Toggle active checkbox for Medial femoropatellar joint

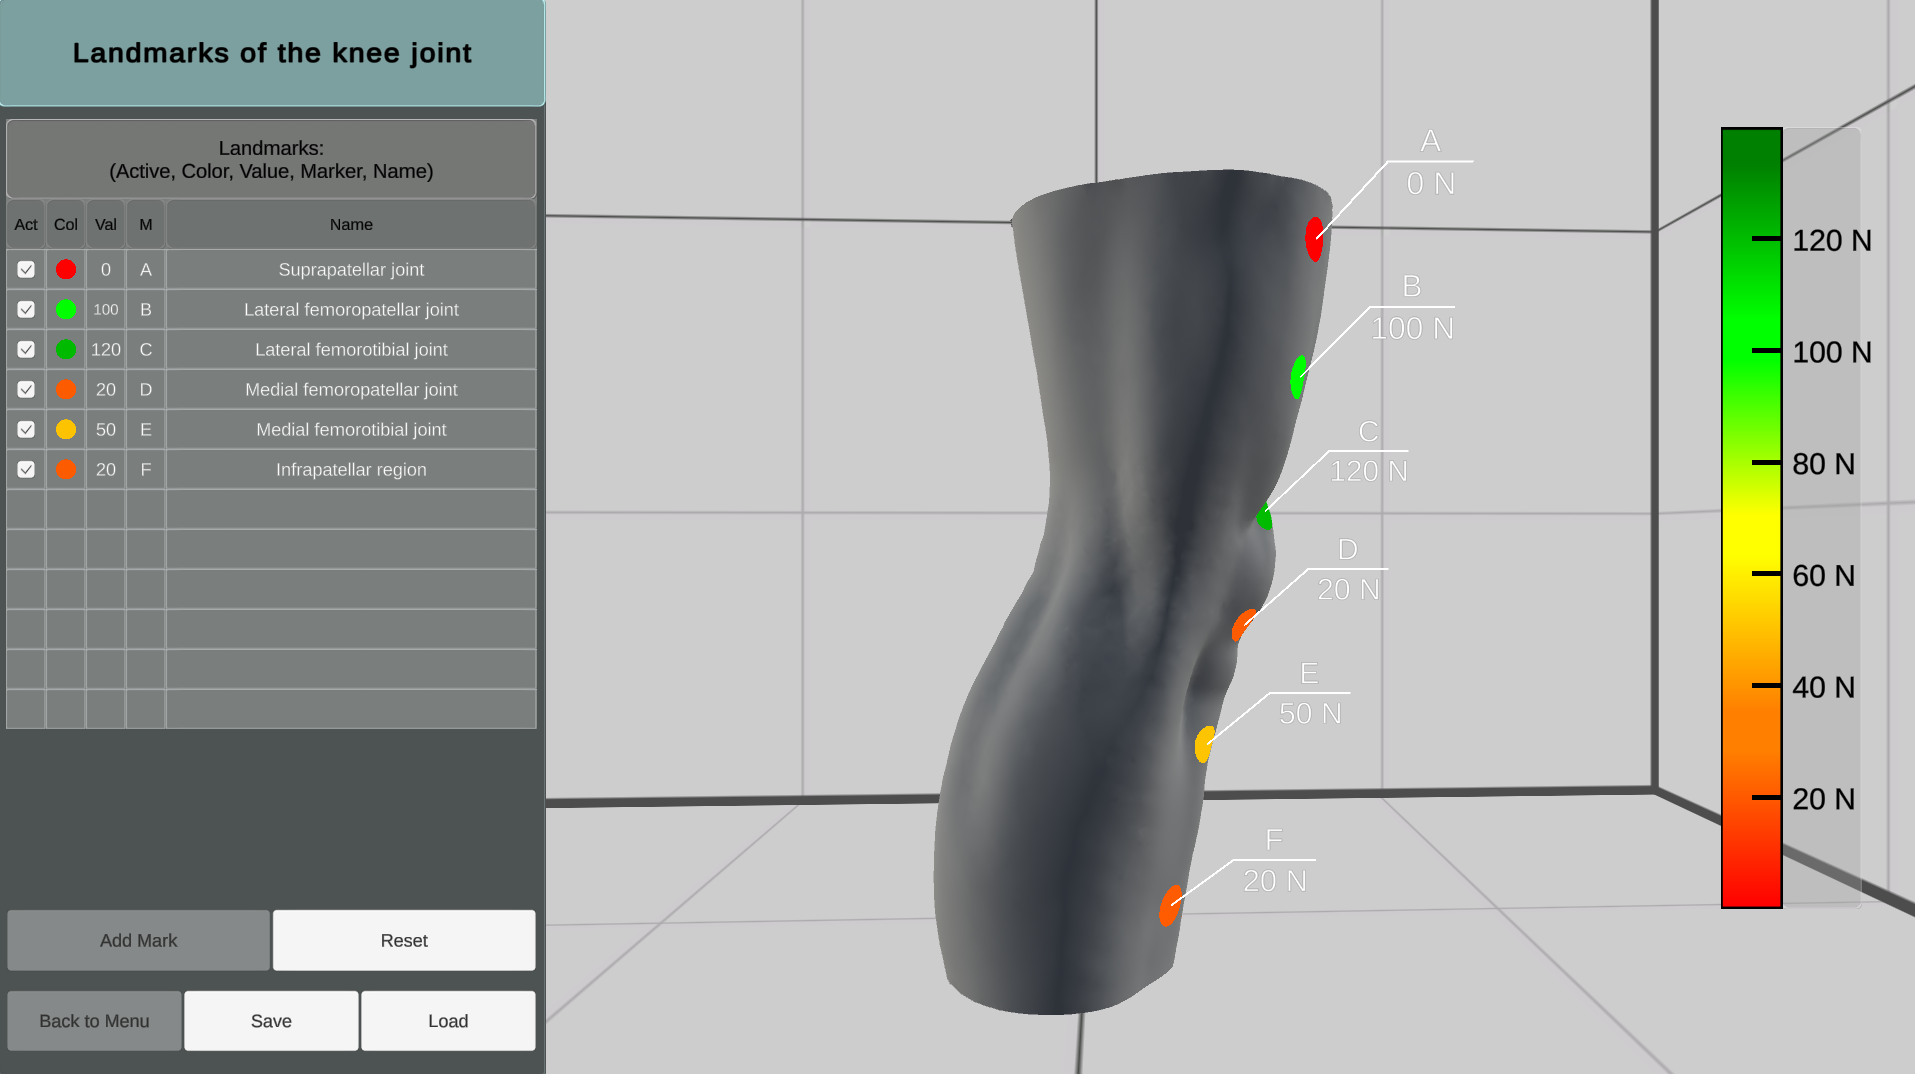tap(26, 390)
